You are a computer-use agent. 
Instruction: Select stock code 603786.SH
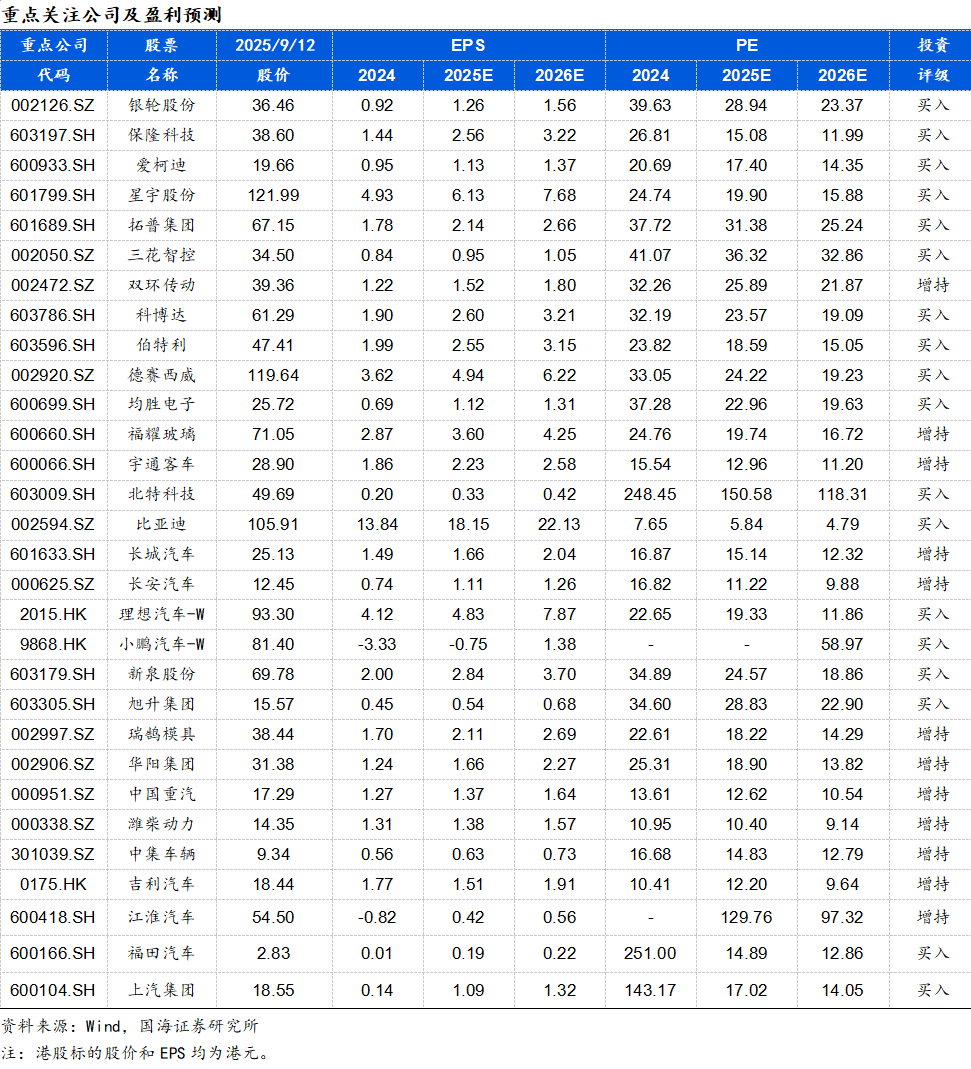click(53, 316)
